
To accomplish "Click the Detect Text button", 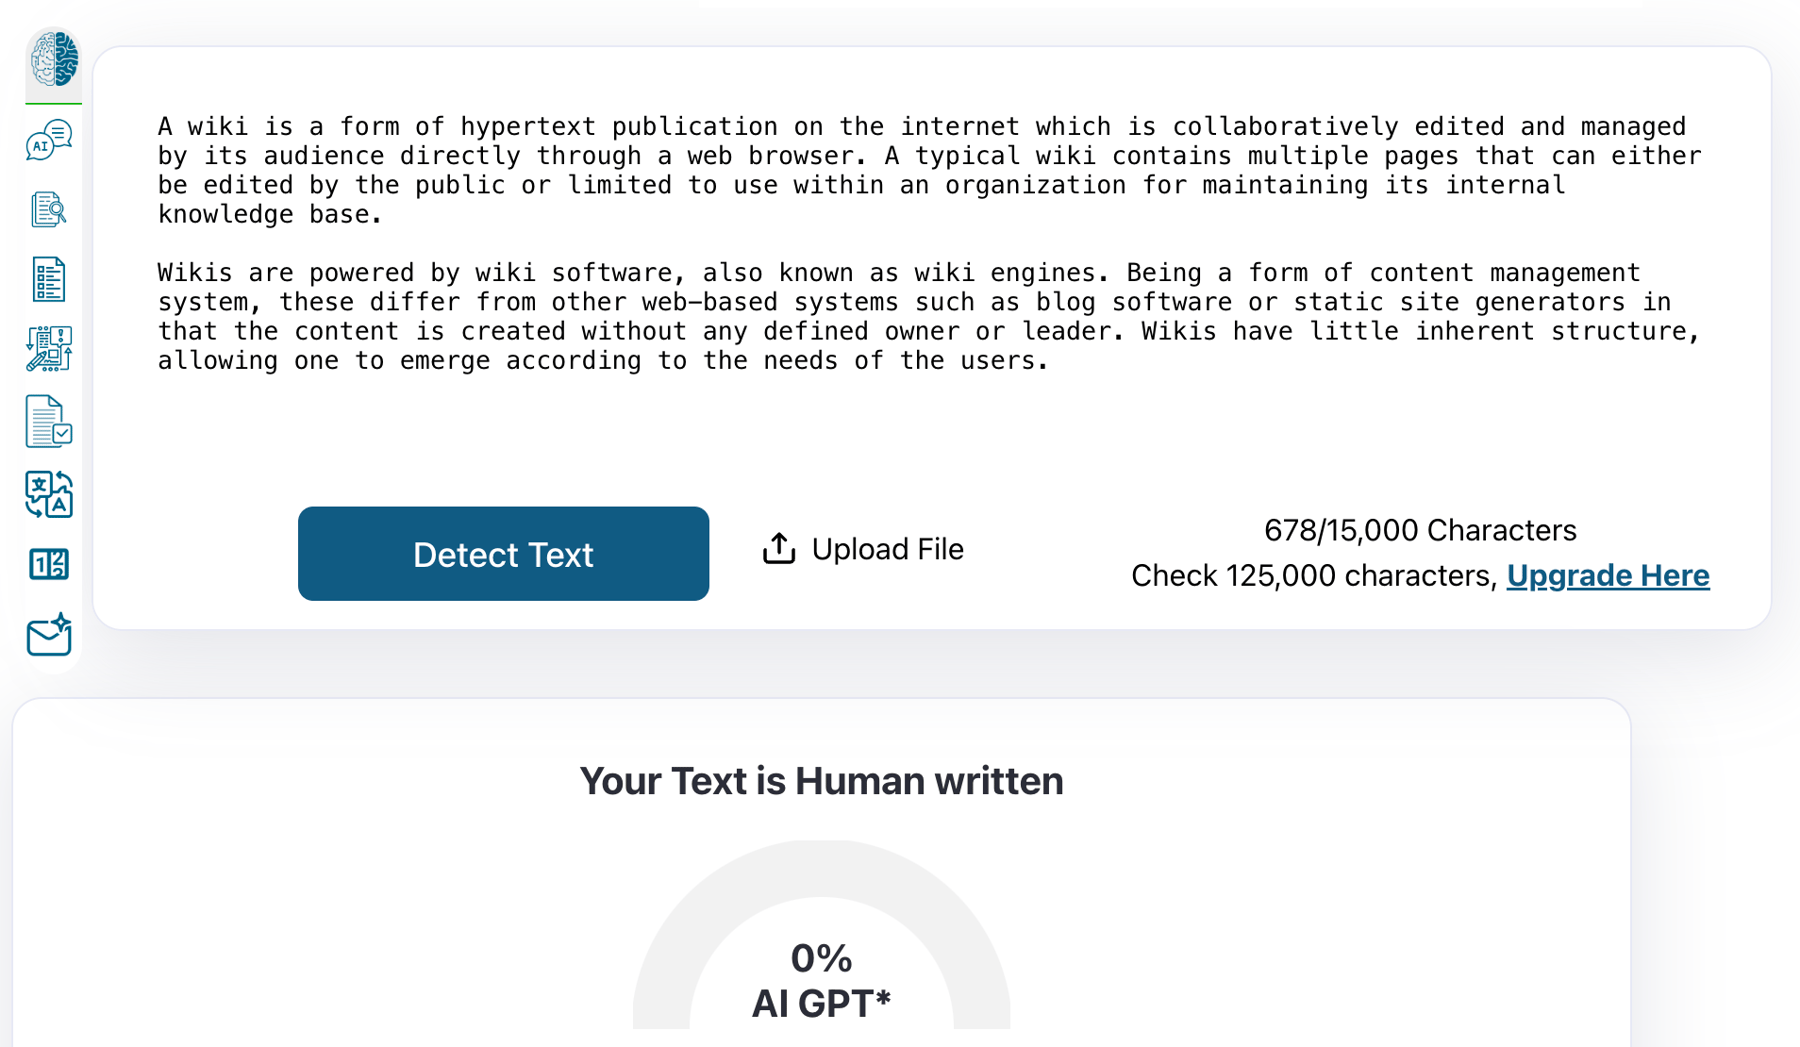I will [x=503, y=554].
